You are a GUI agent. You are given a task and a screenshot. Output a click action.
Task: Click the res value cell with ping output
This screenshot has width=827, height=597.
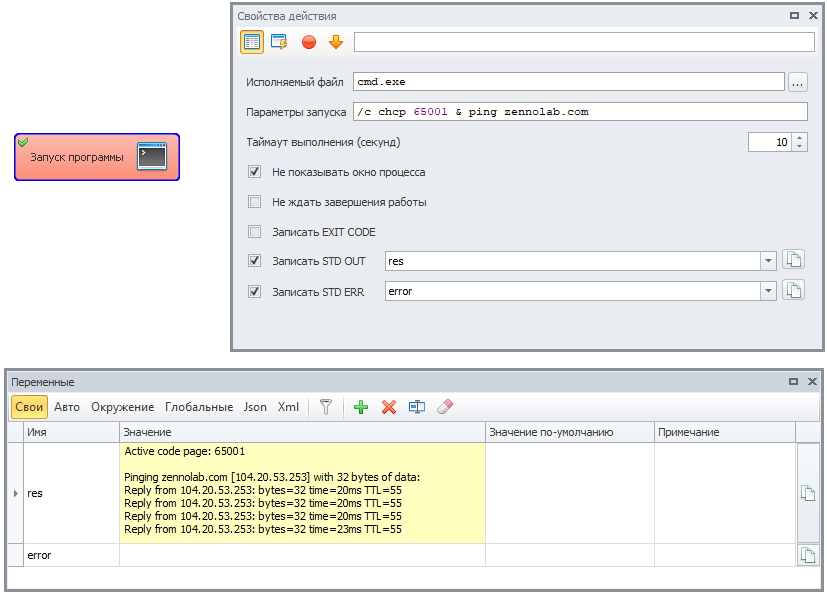(302, 493)
